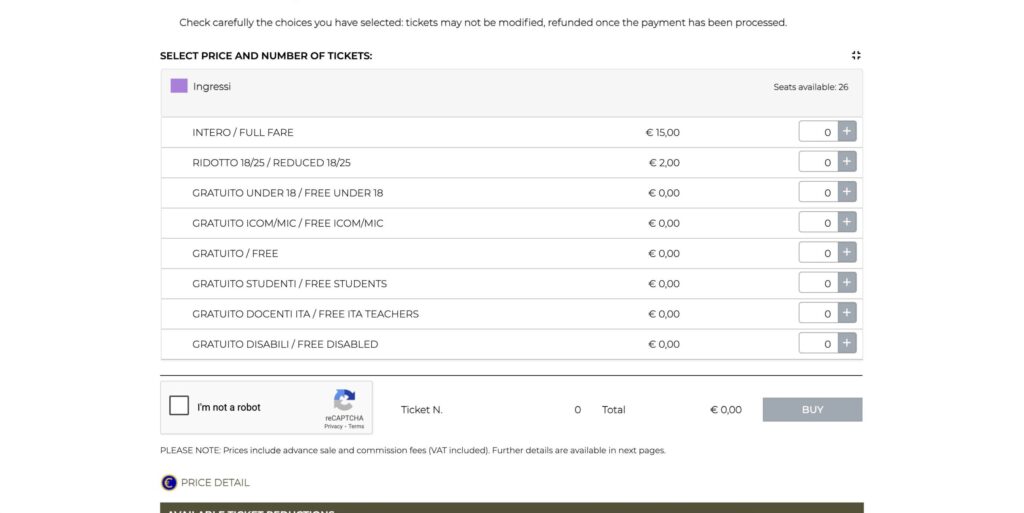Click the euro coin icon beside Price Detail
Screen dimensions: 1024x513
pyautogui.click(x=169, y=482)
